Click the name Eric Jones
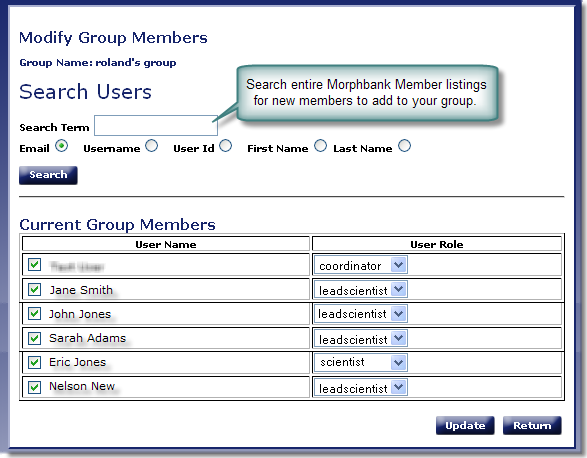 point(77,362)
